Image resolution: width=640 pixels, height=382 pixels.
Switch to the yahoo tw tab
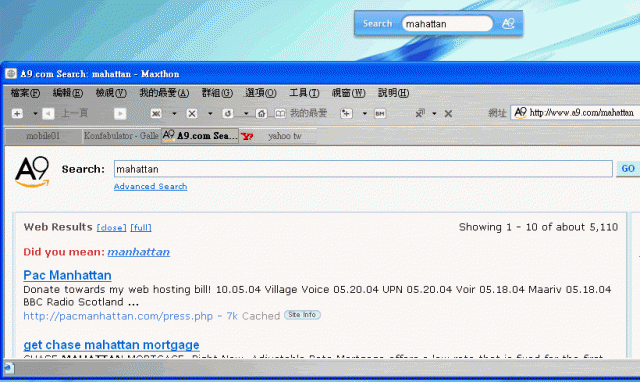(278, 136)
